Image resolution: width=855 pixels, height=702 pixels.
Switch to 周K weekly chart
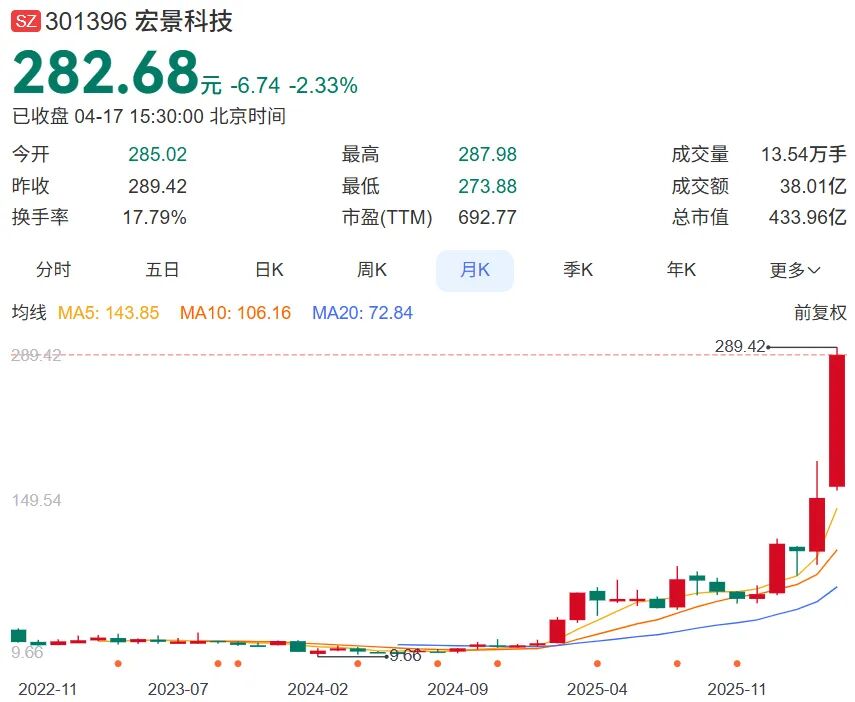pos(372,270)
